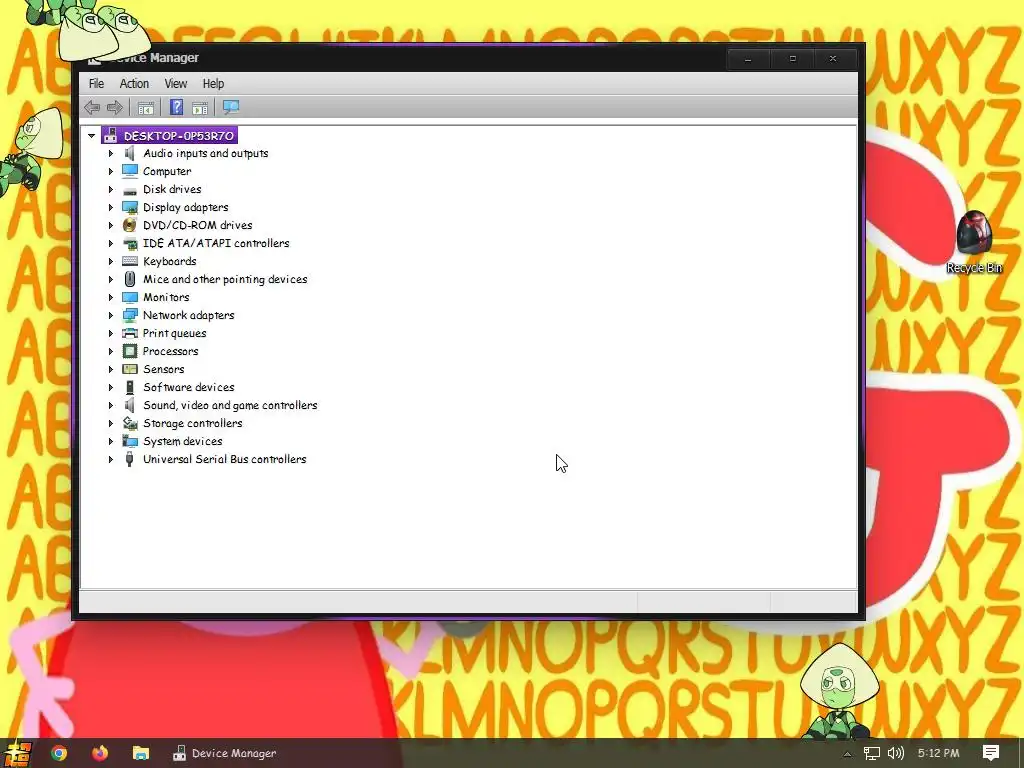The height and width of the screenshot is (768, 1024).
Task: Select the "Sensors" row label
Action: click(164, 369)
